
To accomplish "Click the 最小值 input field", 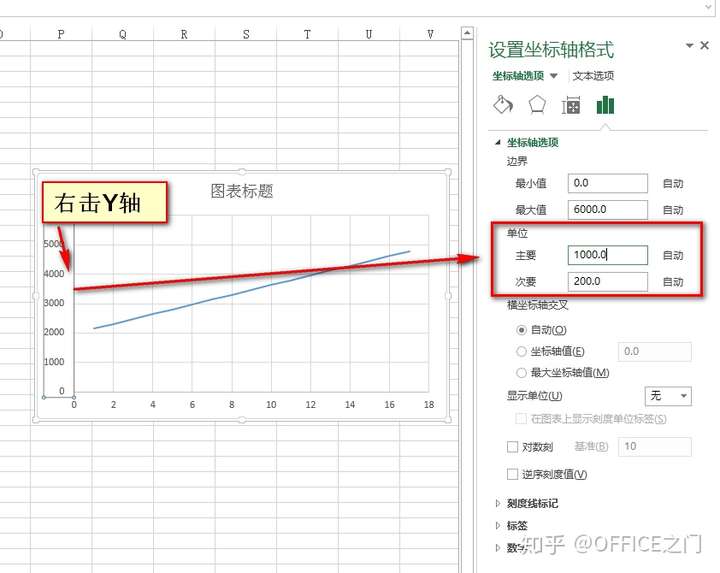I will point(608,183).
